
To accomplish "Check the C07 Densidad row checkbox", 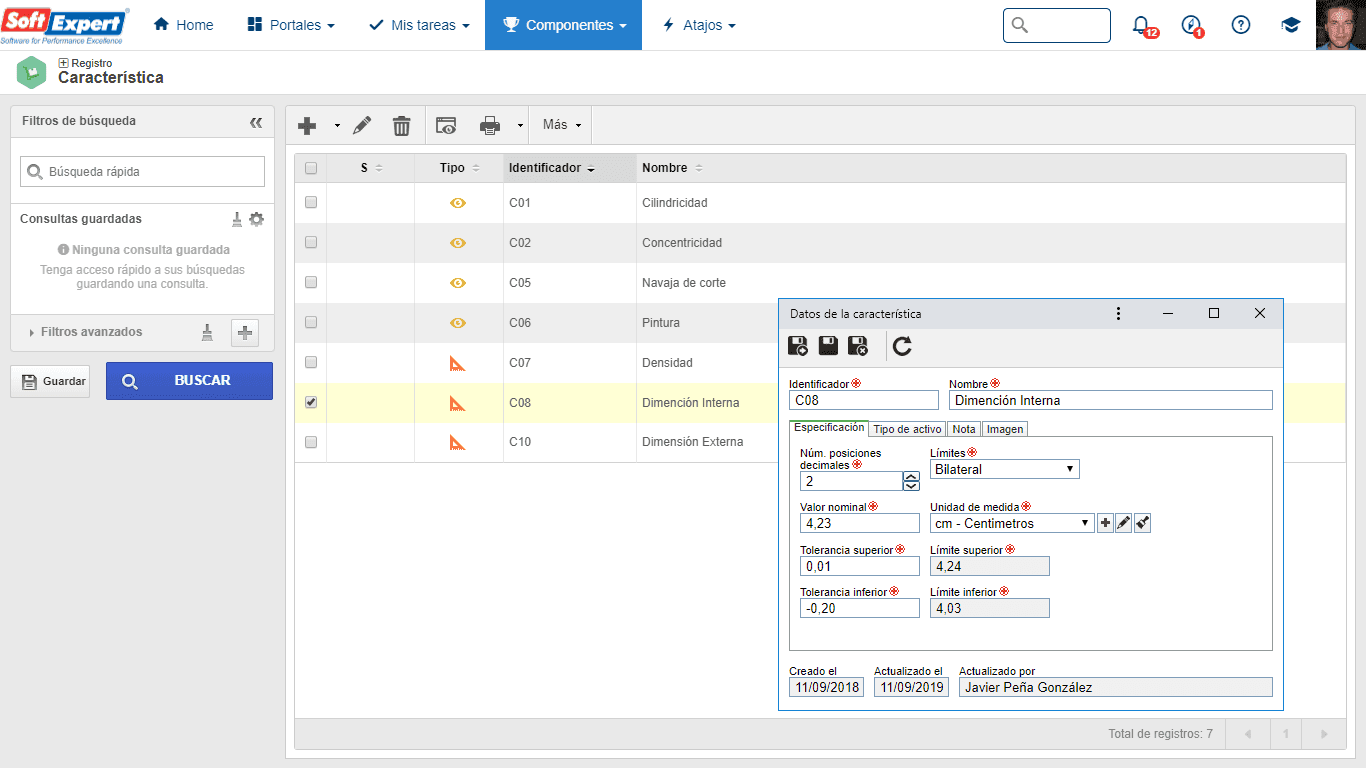I will coord(311,362).
